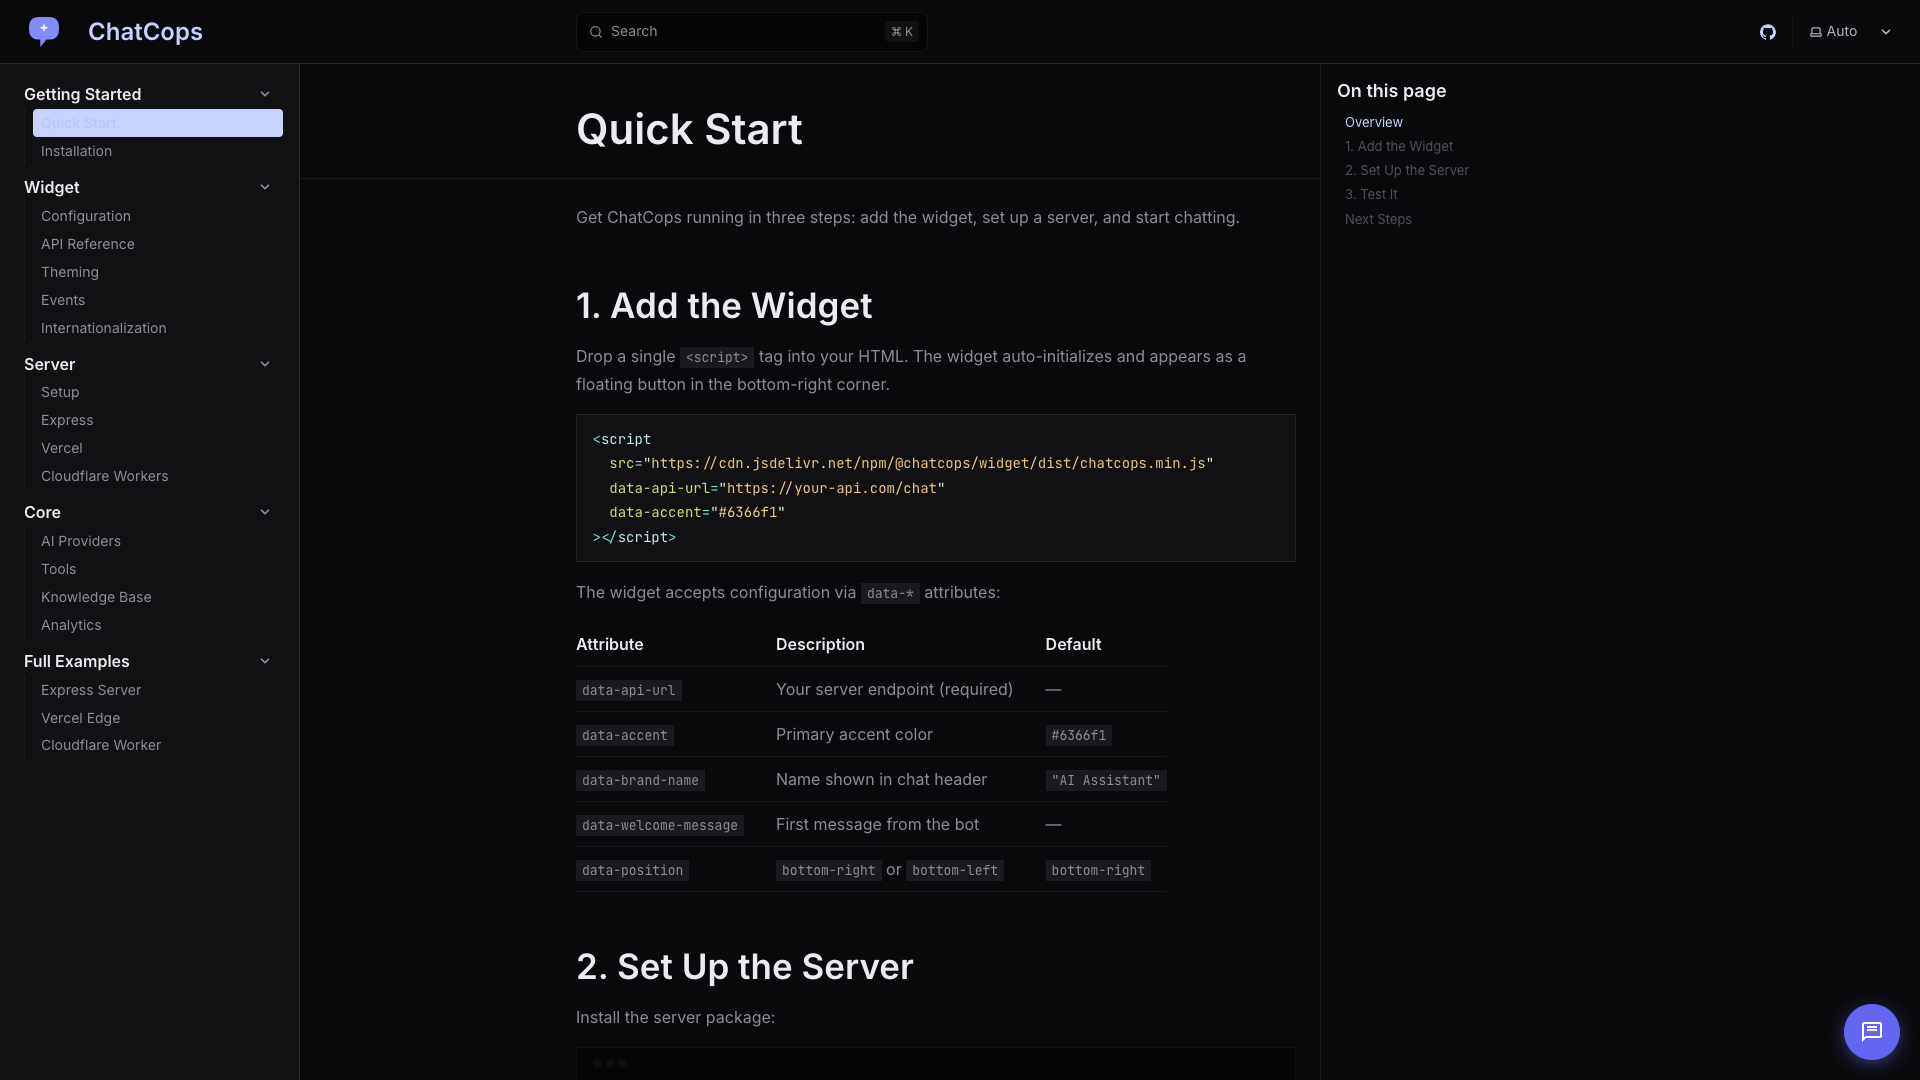Click the '2. Set Up the Server' heading
This screenshot has width=1920, height=1080.
pyautogui.click(x=745, y=967)
